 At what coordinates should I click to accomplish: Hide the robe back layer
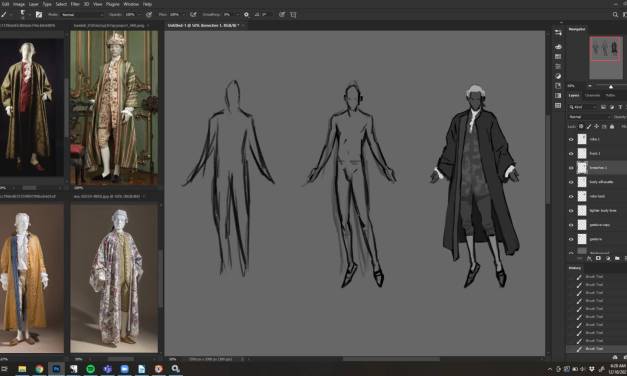(x=571, y=196)
